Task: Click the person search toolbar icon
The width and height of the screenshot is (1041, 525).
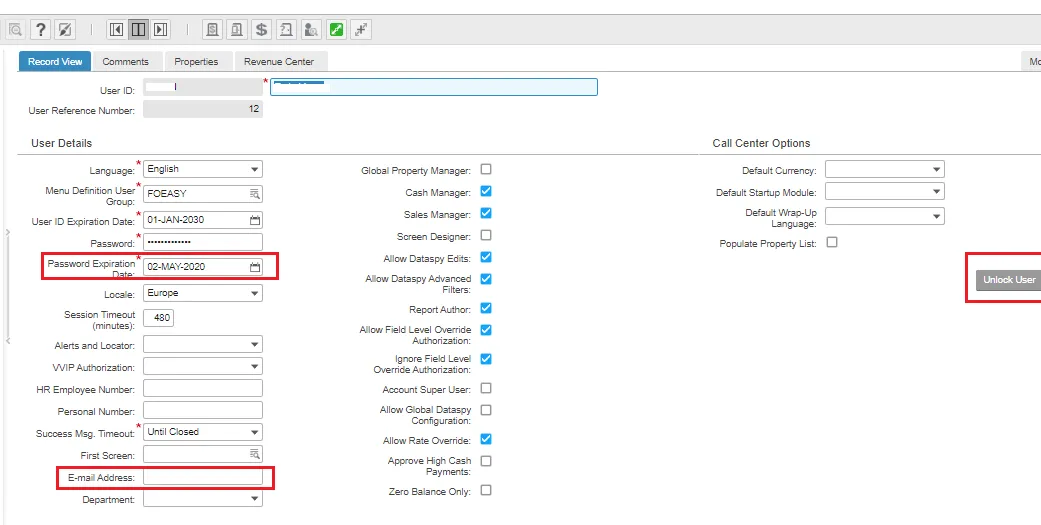Action: pyautogui.click(x=311, y=29)
